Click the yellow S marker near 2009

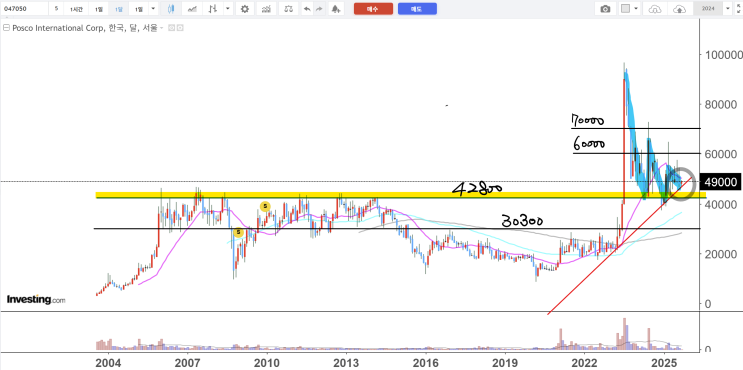coord(238,232)
